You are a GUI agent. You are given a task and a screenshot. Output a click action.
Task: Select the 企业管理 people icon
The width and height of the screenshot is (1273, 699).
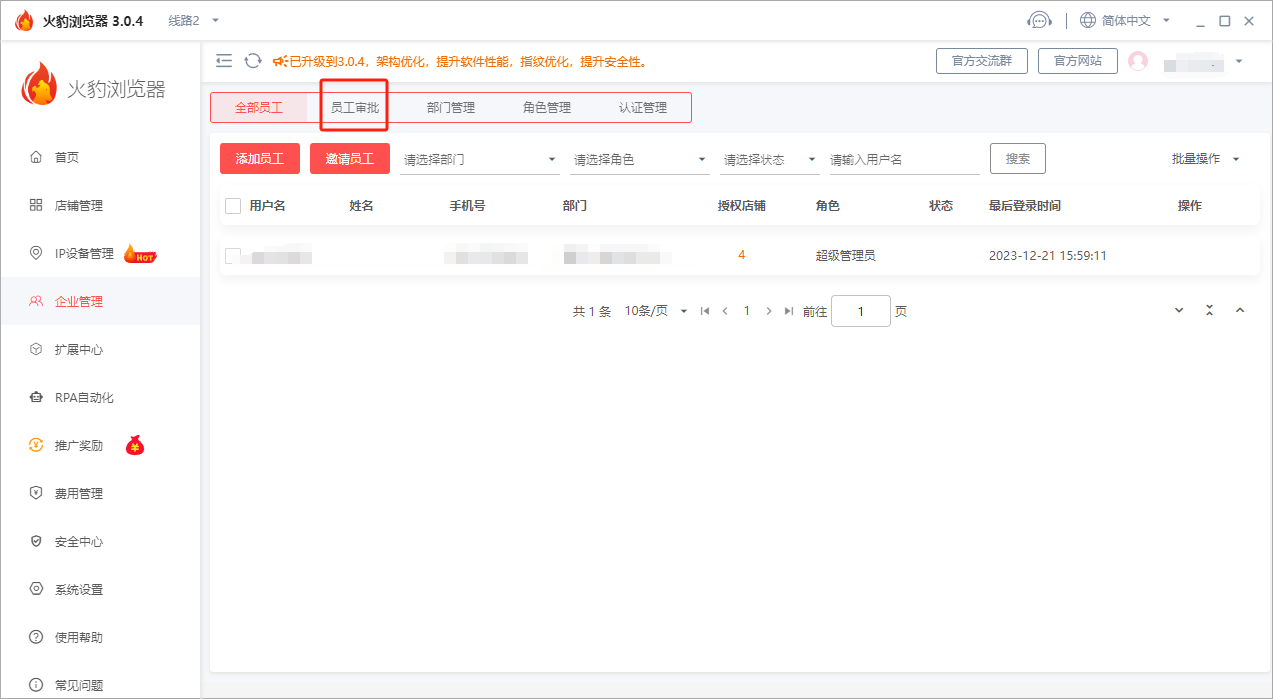pyautogui.click(x=35, y=300)
